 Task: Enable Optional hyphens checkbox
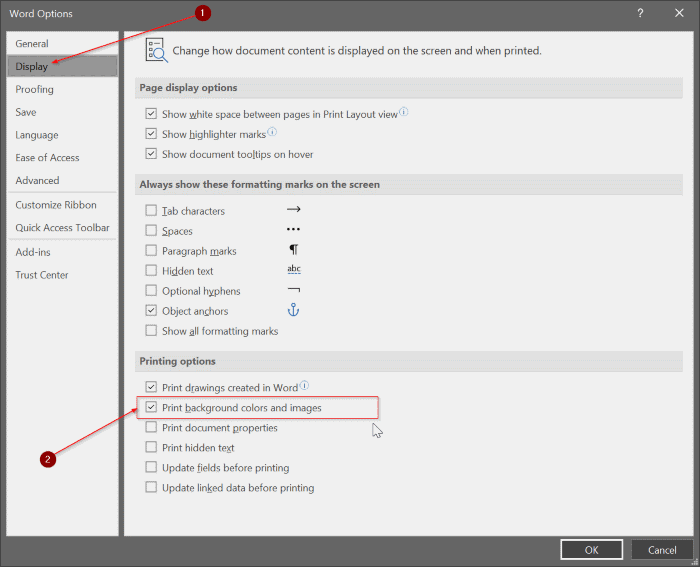coord(151,291)
